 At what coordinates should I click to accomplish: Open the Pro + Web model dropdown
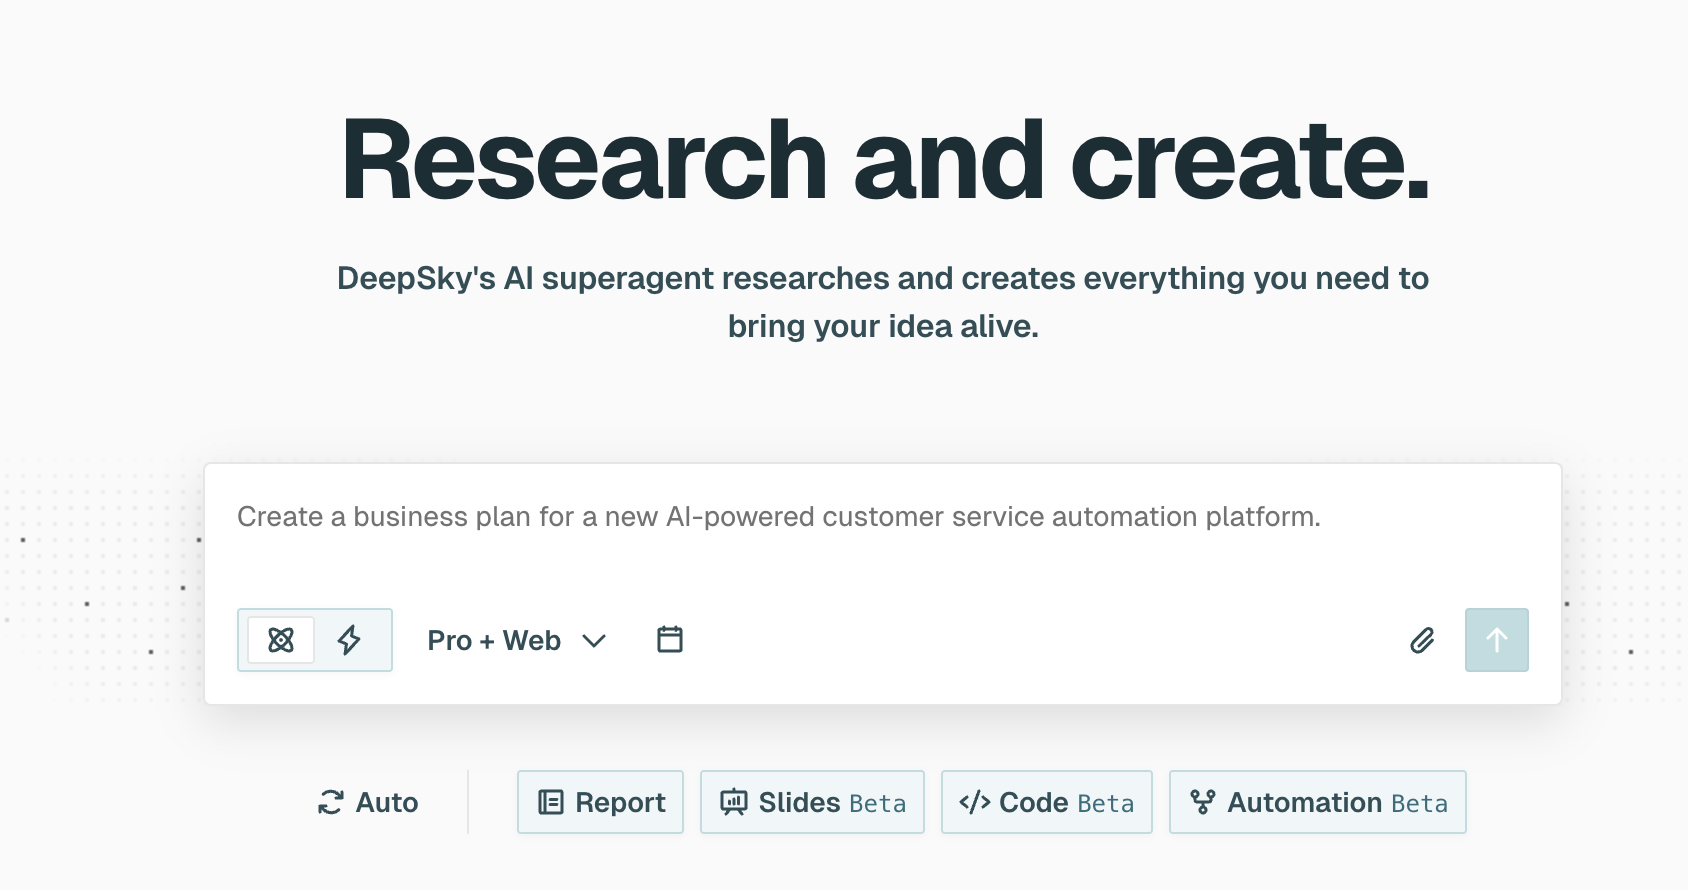point(516,640)
